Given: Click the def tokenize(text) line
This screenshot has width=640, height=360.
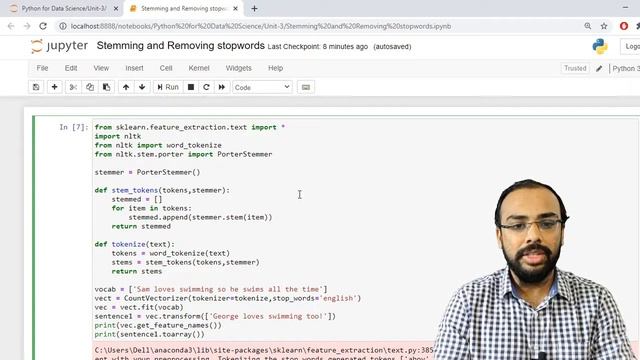Looking at the screenshot, I should [134, 244].
